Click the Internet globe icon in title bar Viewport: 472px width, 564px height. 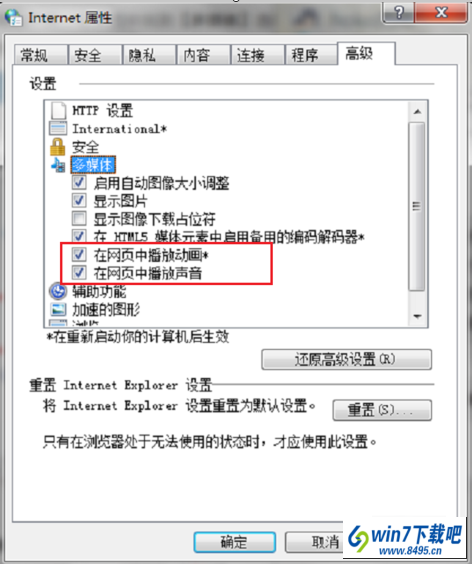click(13, 17)
